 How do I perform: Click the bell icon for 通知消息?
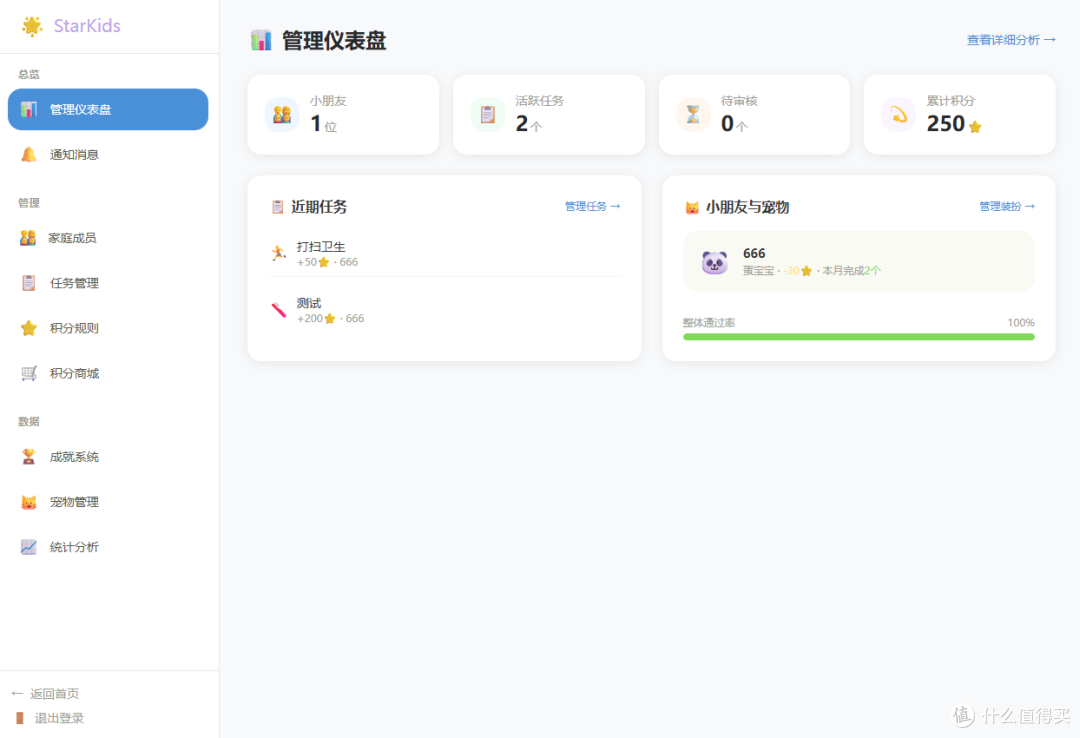(x=29, y=154)
